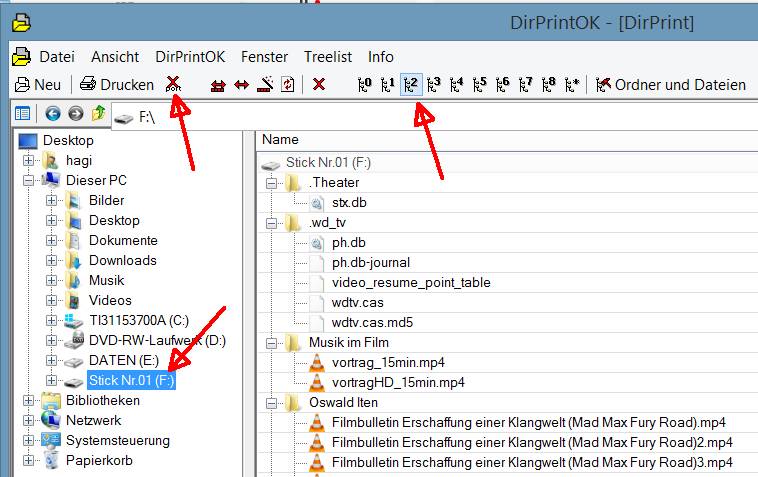
Task: Expand the Dokumente folder node
Action: pyautogui.click(x=51, y=240)
